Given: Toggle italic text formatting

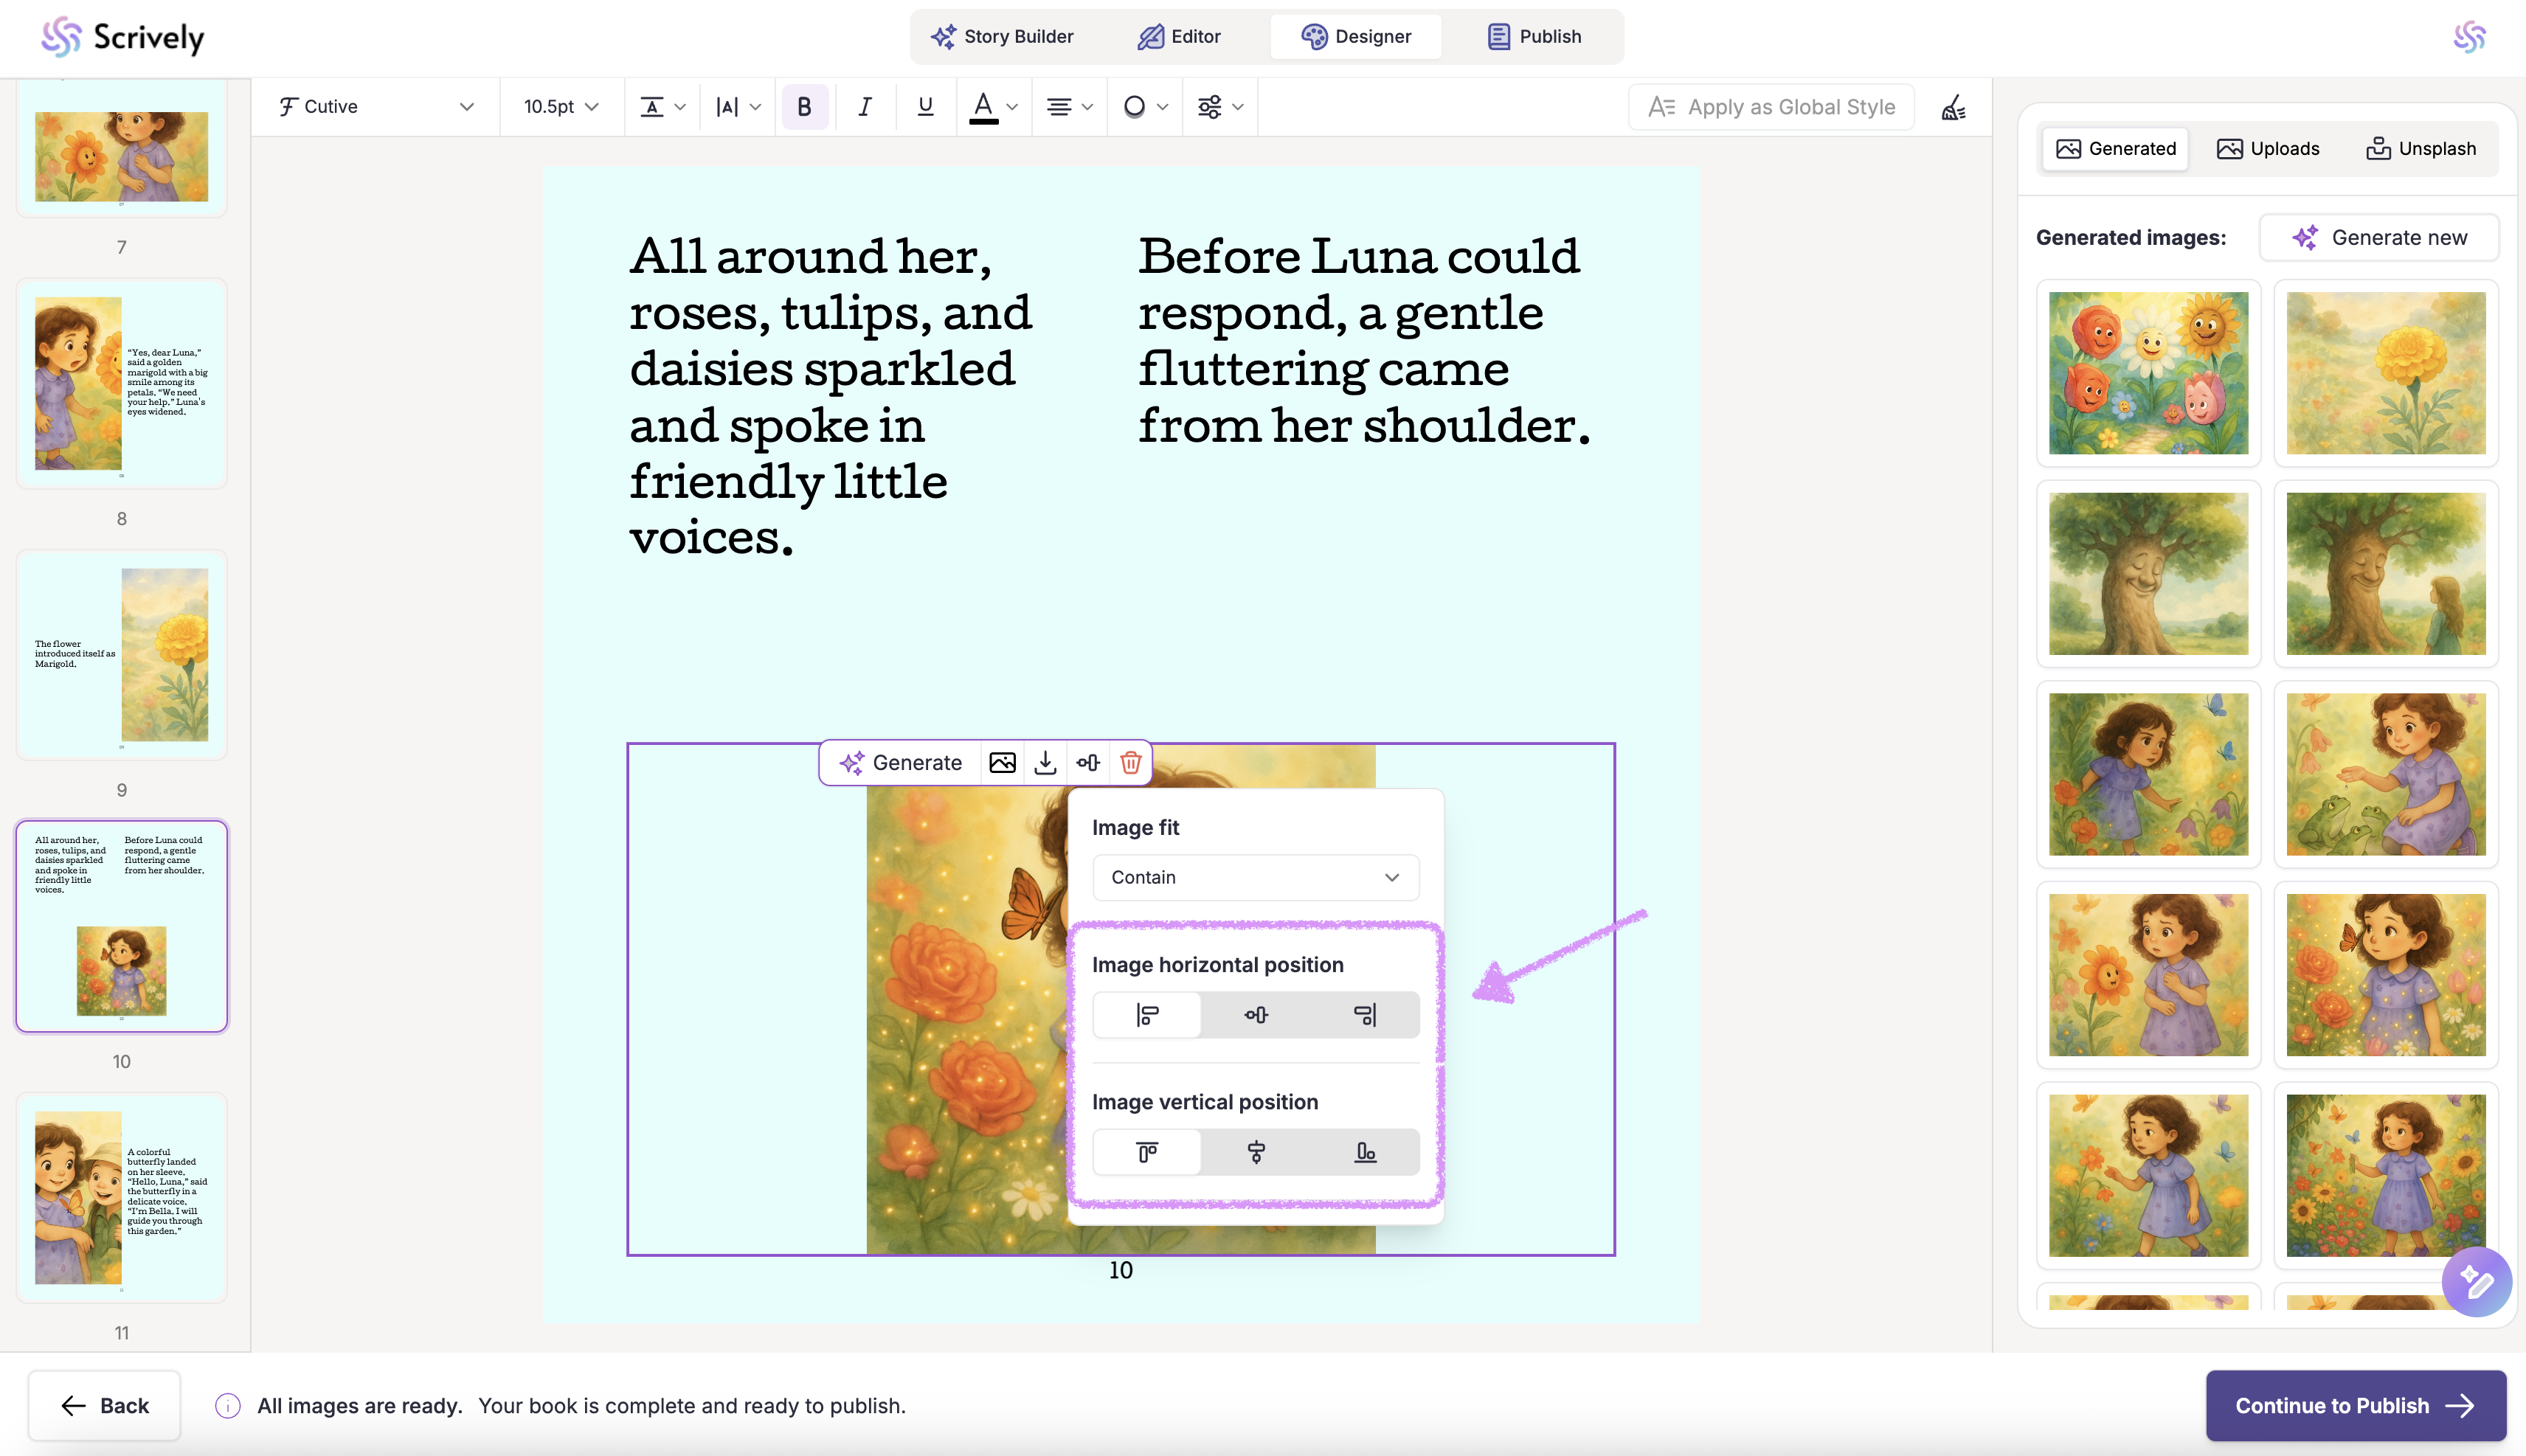Looking at the screenshot, I should pyautogui.click(x=864, y=107).
